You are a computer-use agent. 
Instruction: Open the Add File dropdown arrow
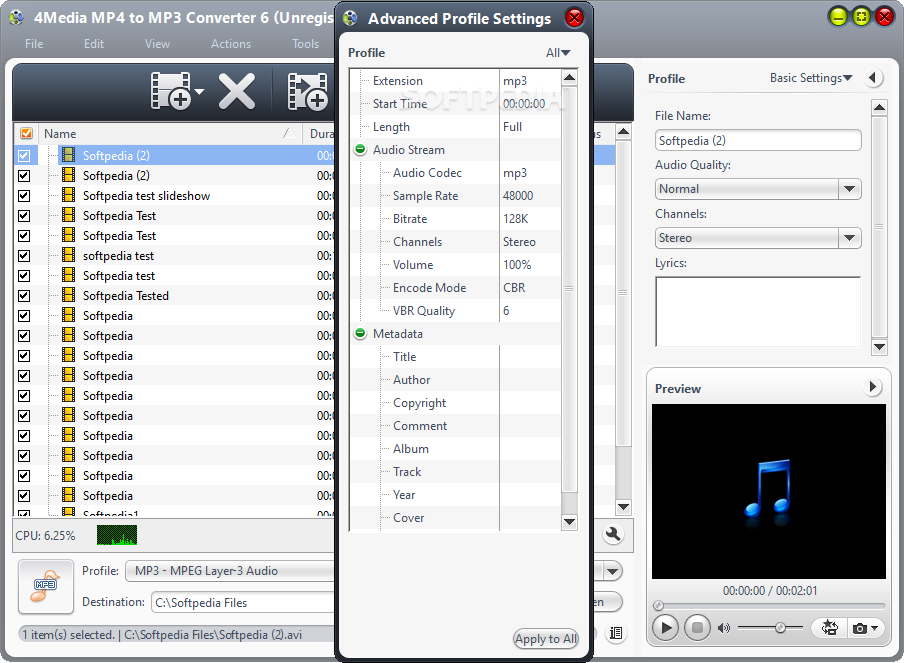point(199,92)
